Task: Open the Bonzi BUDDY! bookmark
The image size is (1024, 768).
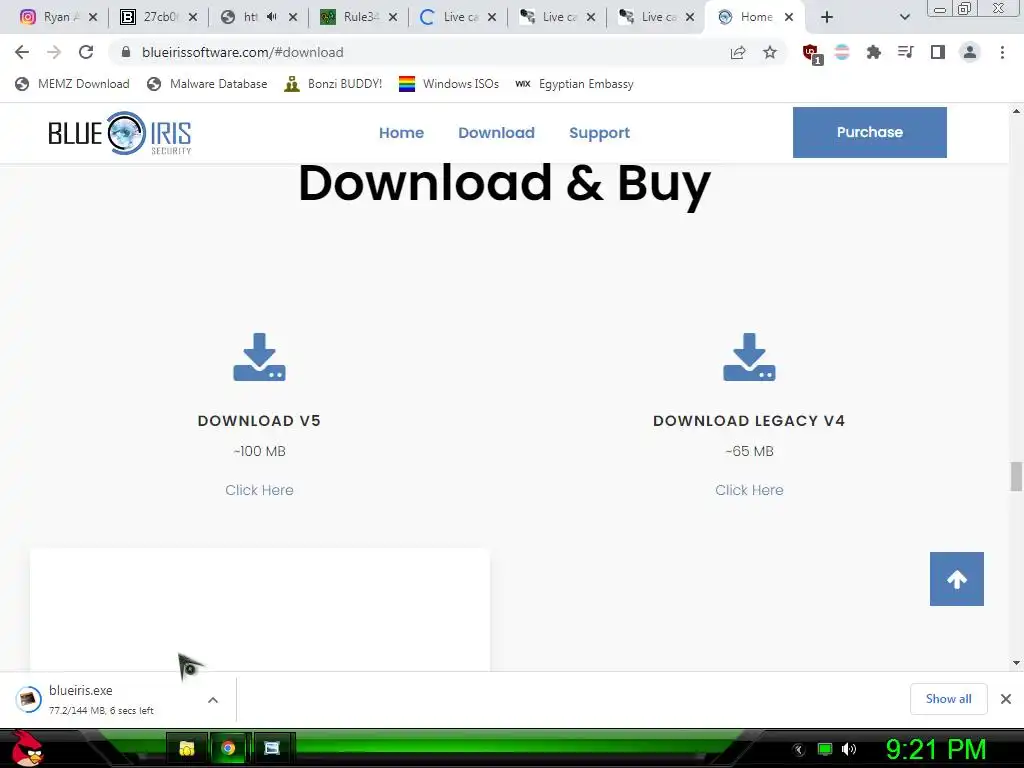Action: click(333, 84)
